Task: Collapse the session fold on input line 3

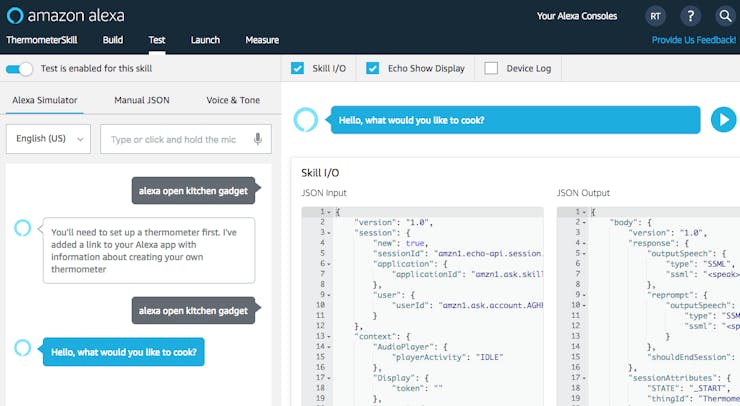Action: point(329,233)
